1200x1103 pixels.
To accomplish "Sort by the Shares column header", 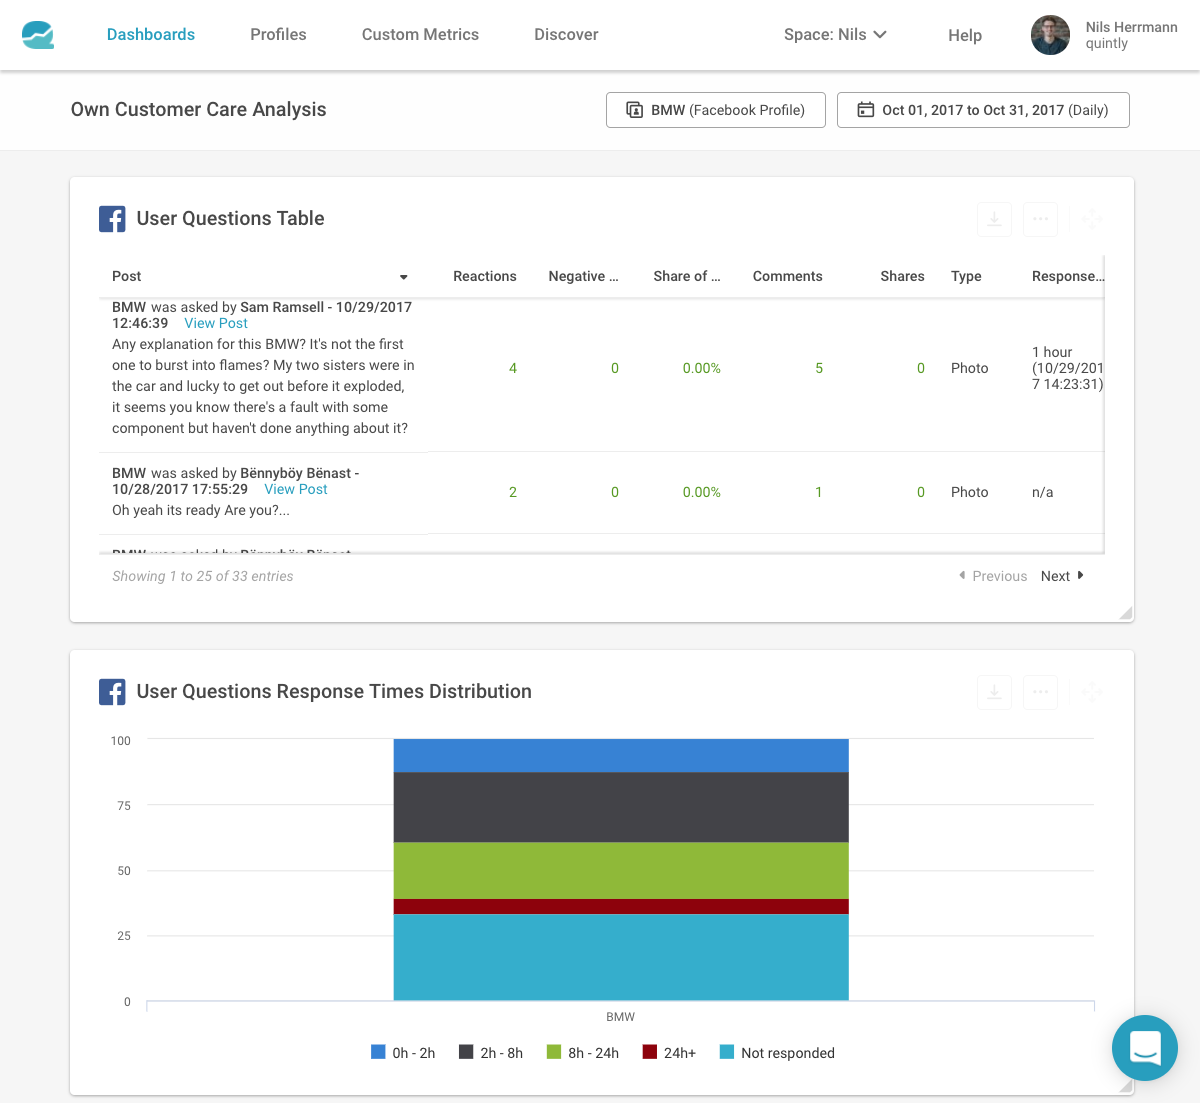I will coord(902,276).
